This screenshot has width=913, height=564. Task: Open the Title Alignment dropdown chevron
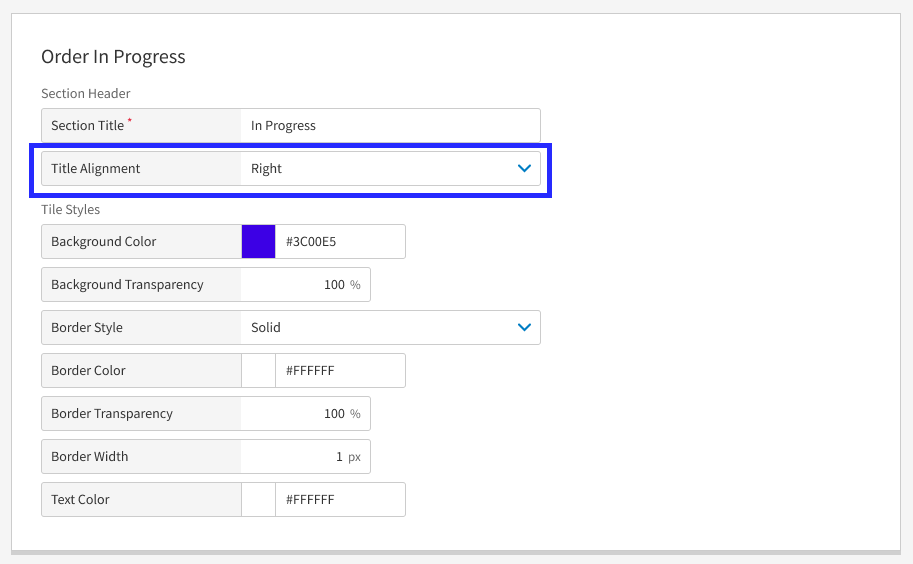(524, 169)
